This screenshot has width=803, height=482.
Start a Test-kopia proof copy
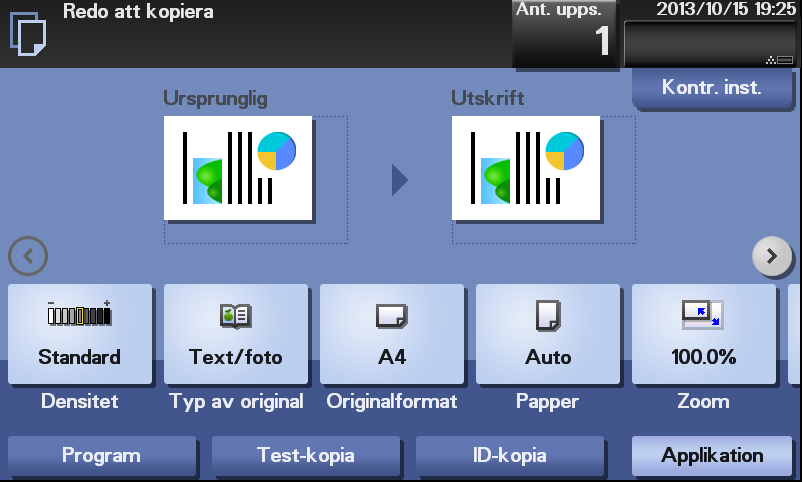coord(306,455)
